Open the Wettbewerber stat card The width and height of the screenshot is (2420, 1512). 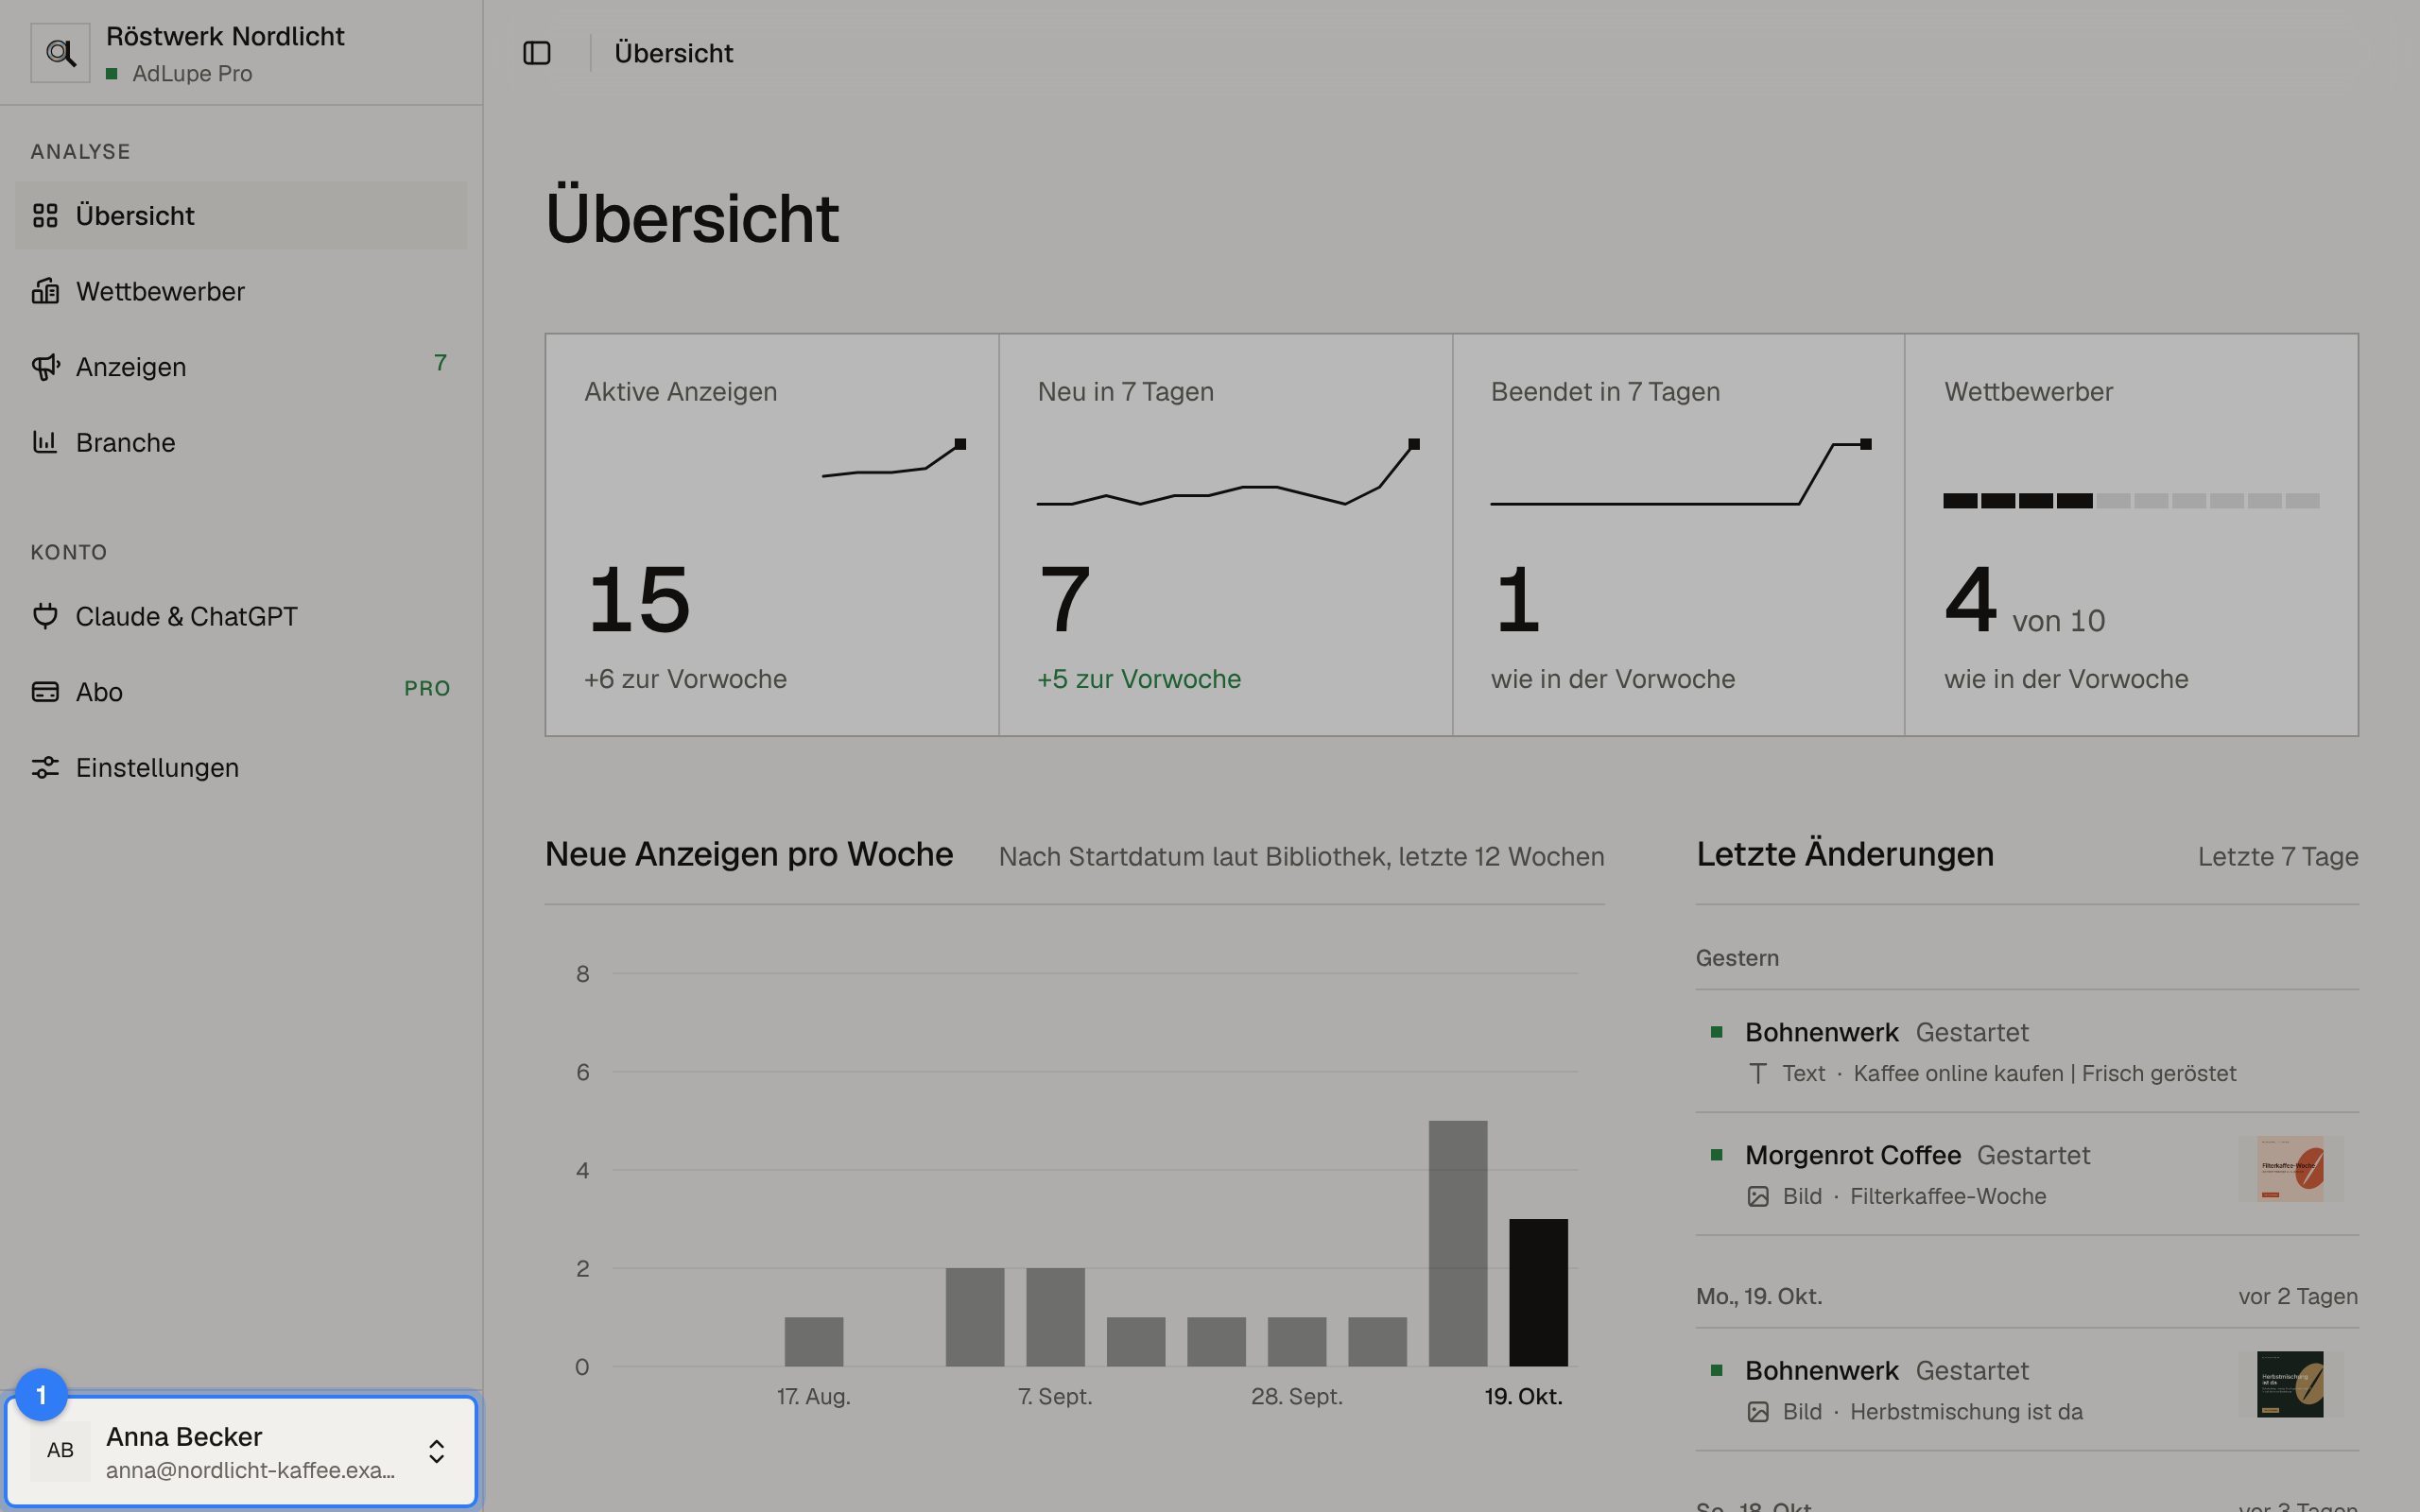pos(2131,535)
